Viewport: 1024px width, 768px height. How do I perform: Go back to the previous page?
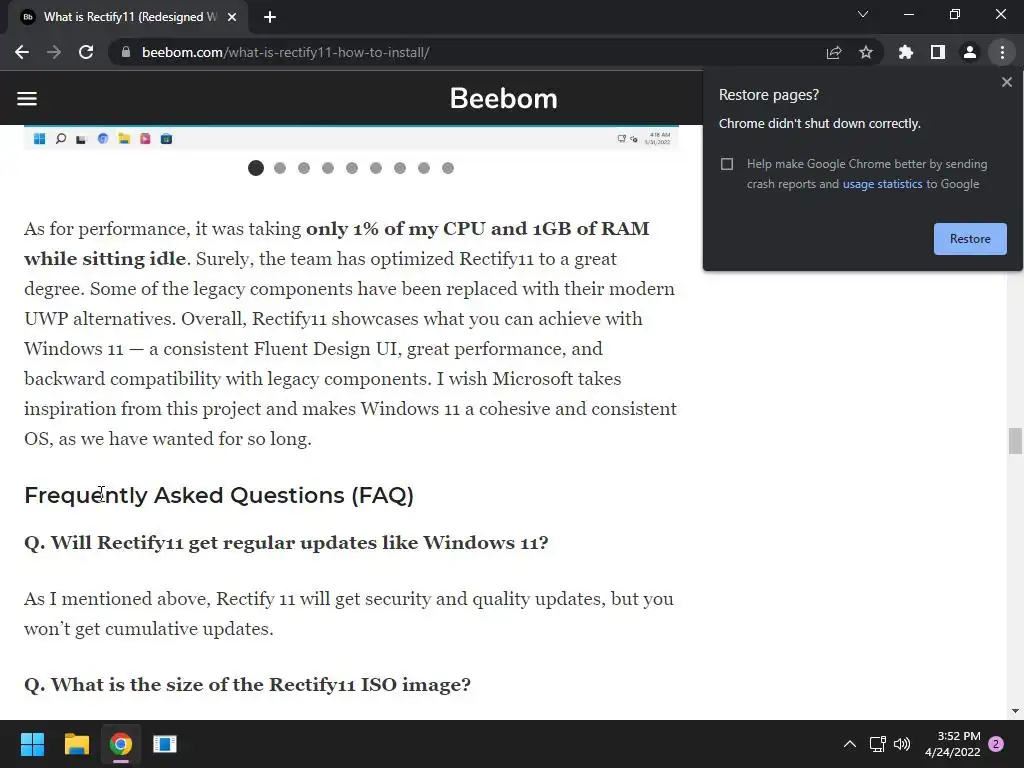(x=22, y=52)
